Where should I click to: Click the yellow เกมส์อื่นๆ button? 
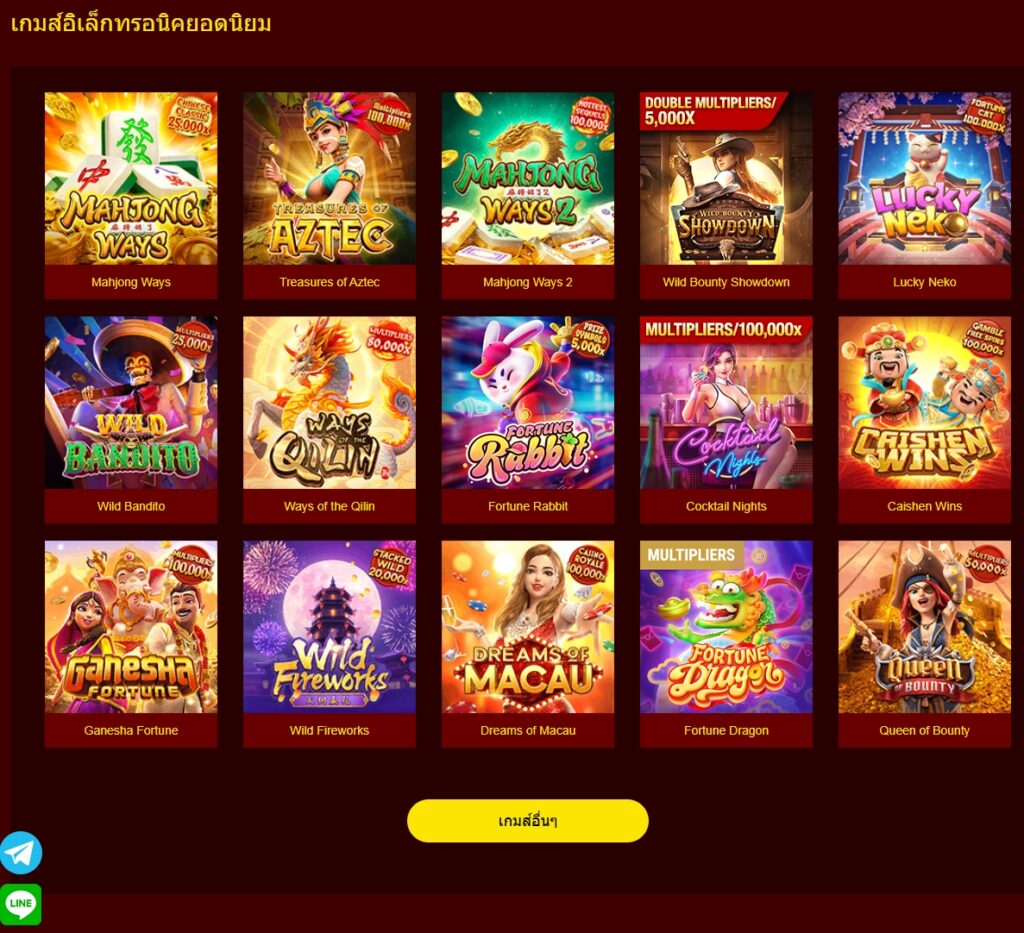coord(528,821)
